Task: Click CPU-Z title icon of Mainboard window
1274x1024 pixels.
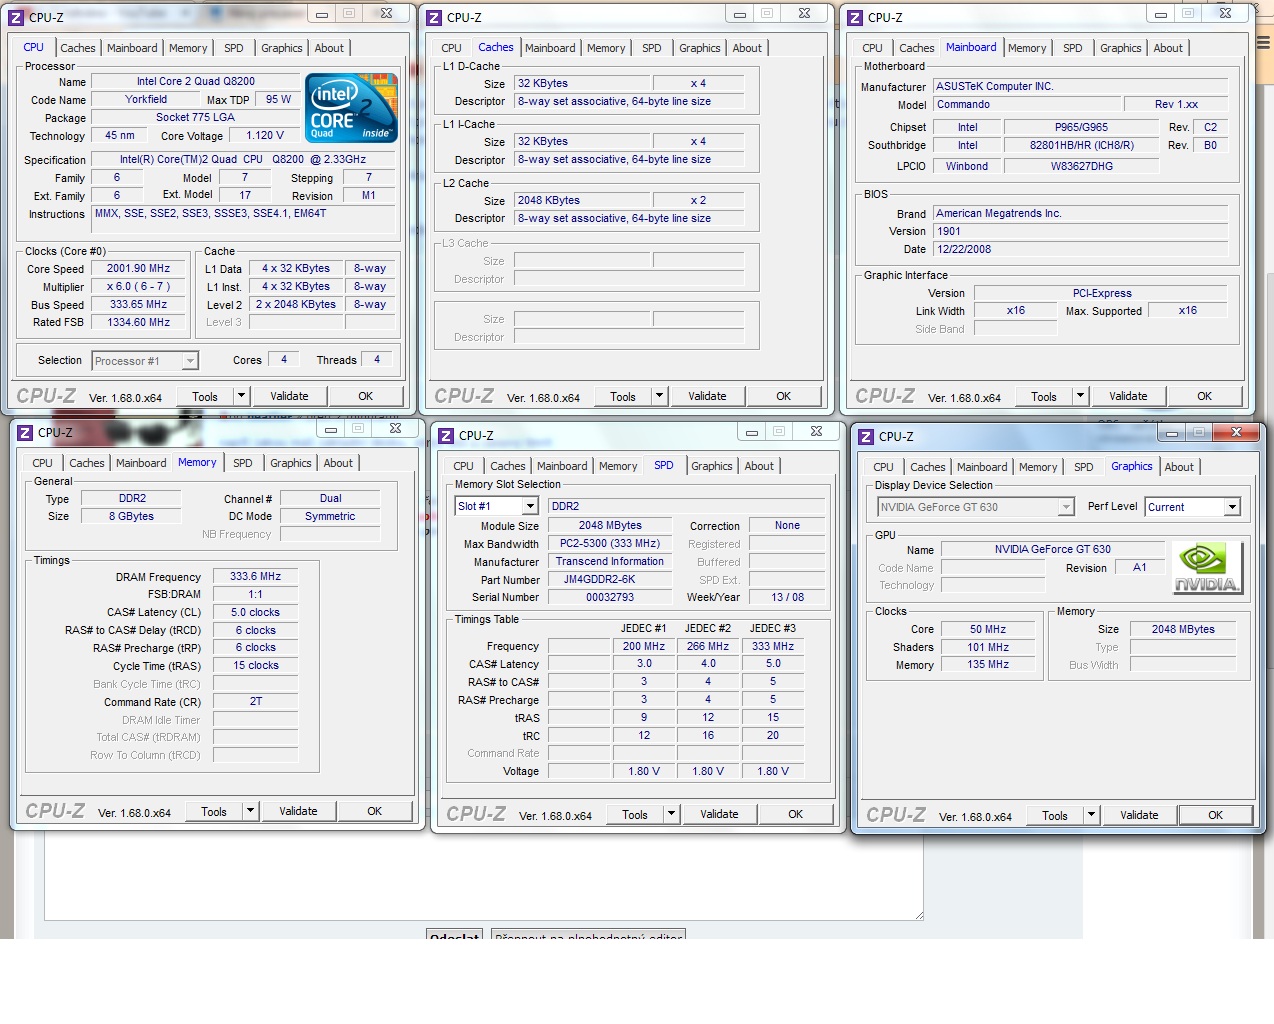Action: 855,18
